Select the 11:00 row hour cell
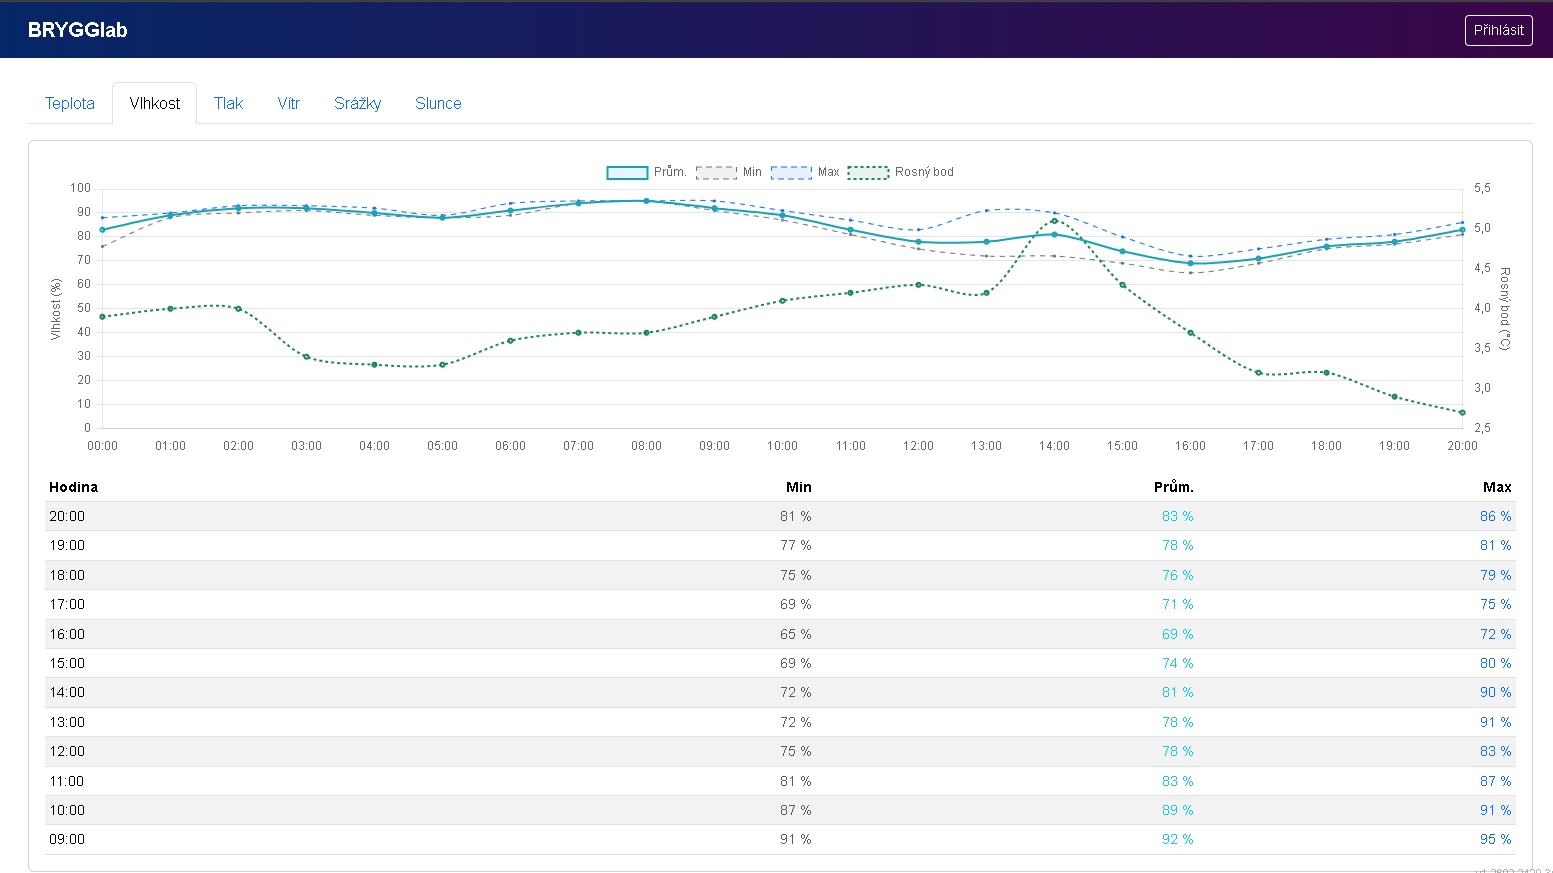This screenshot has height=873, width=1553. pyautogui.click(x=67, y=781)
